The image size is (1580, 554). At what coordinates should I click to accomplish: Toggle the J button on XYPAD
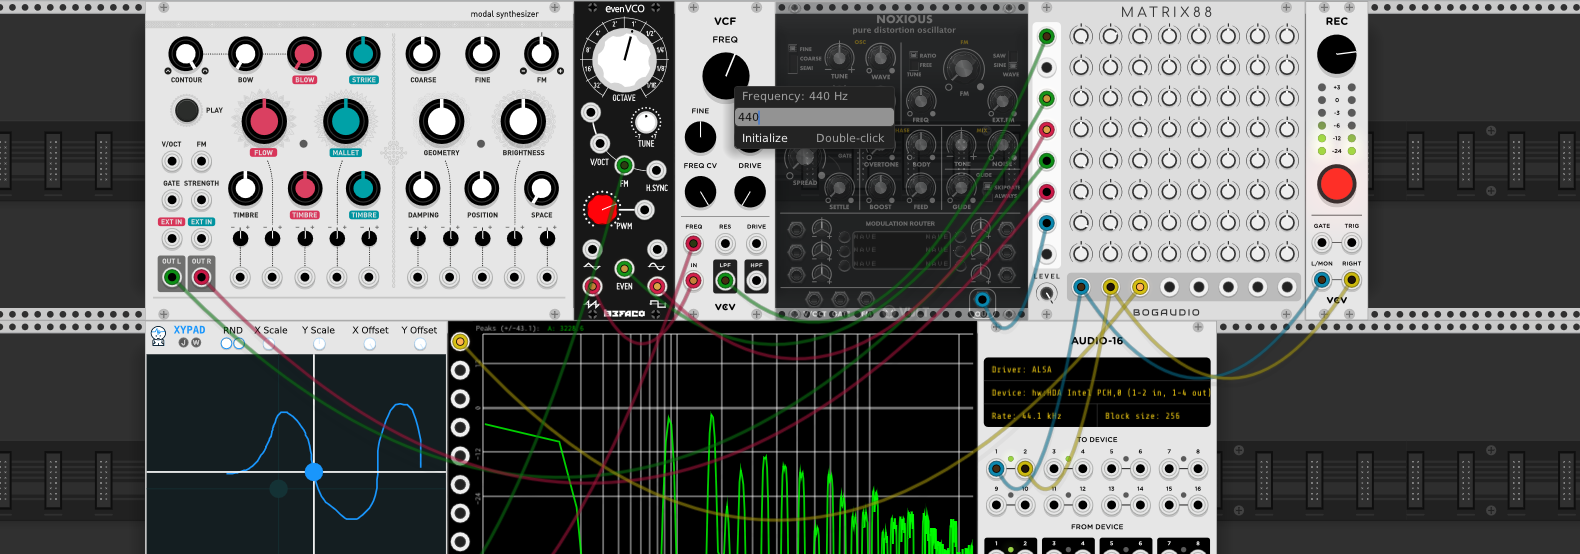pyautogui.click(x=183, y=343)
